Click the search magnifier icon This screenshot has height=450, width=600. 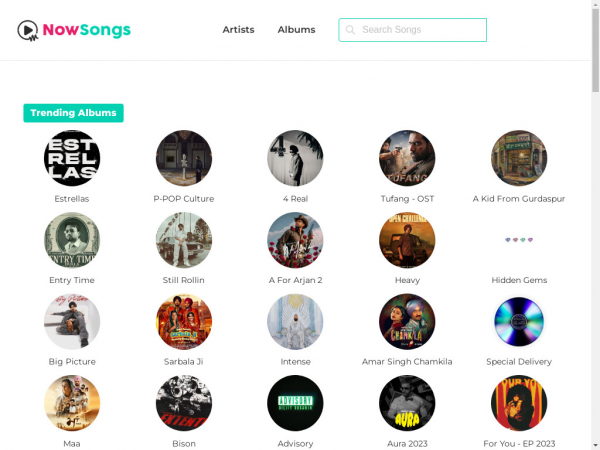tap(350, 30)
